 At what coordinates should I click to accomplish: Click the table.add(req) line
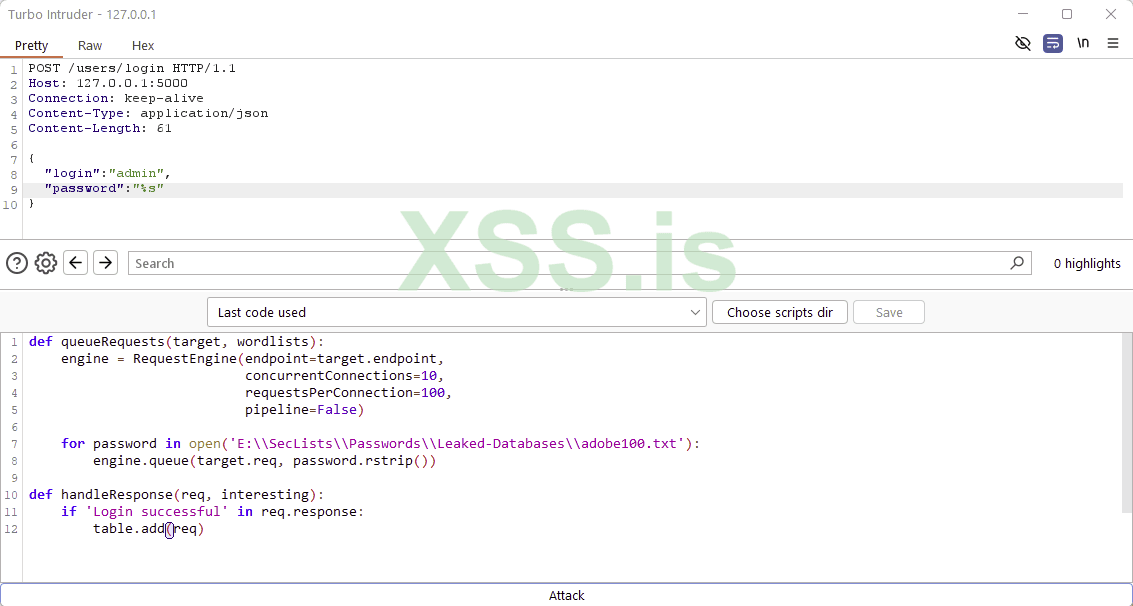[149, 529]
